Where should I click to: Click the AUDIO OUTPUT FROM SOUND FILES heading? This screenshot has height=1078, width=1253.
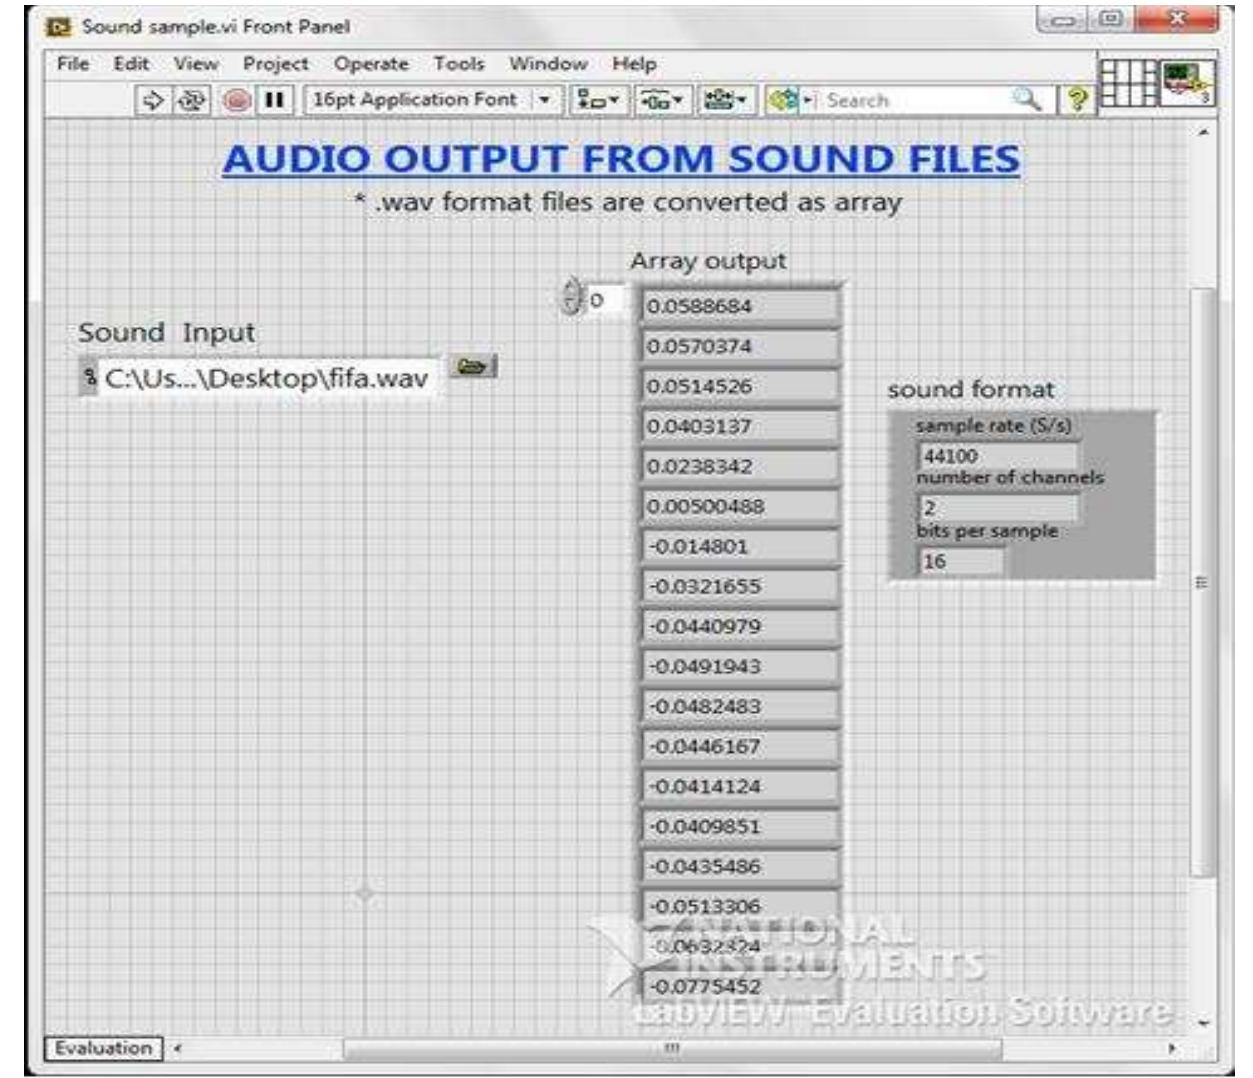tap(621, 159)
